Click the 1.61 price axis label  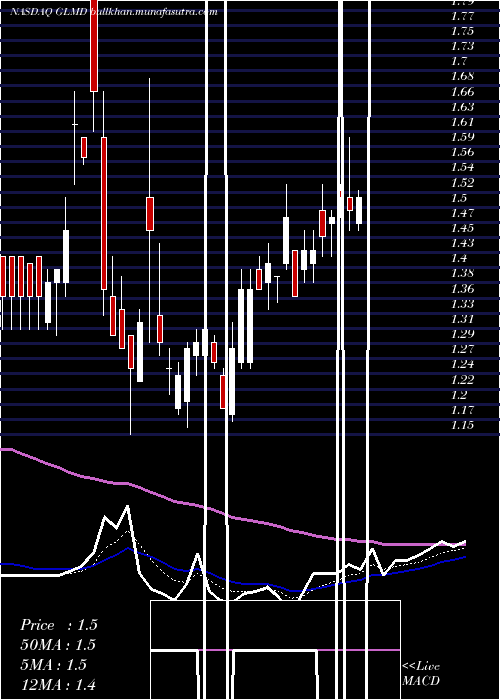[x=462, y=122]
